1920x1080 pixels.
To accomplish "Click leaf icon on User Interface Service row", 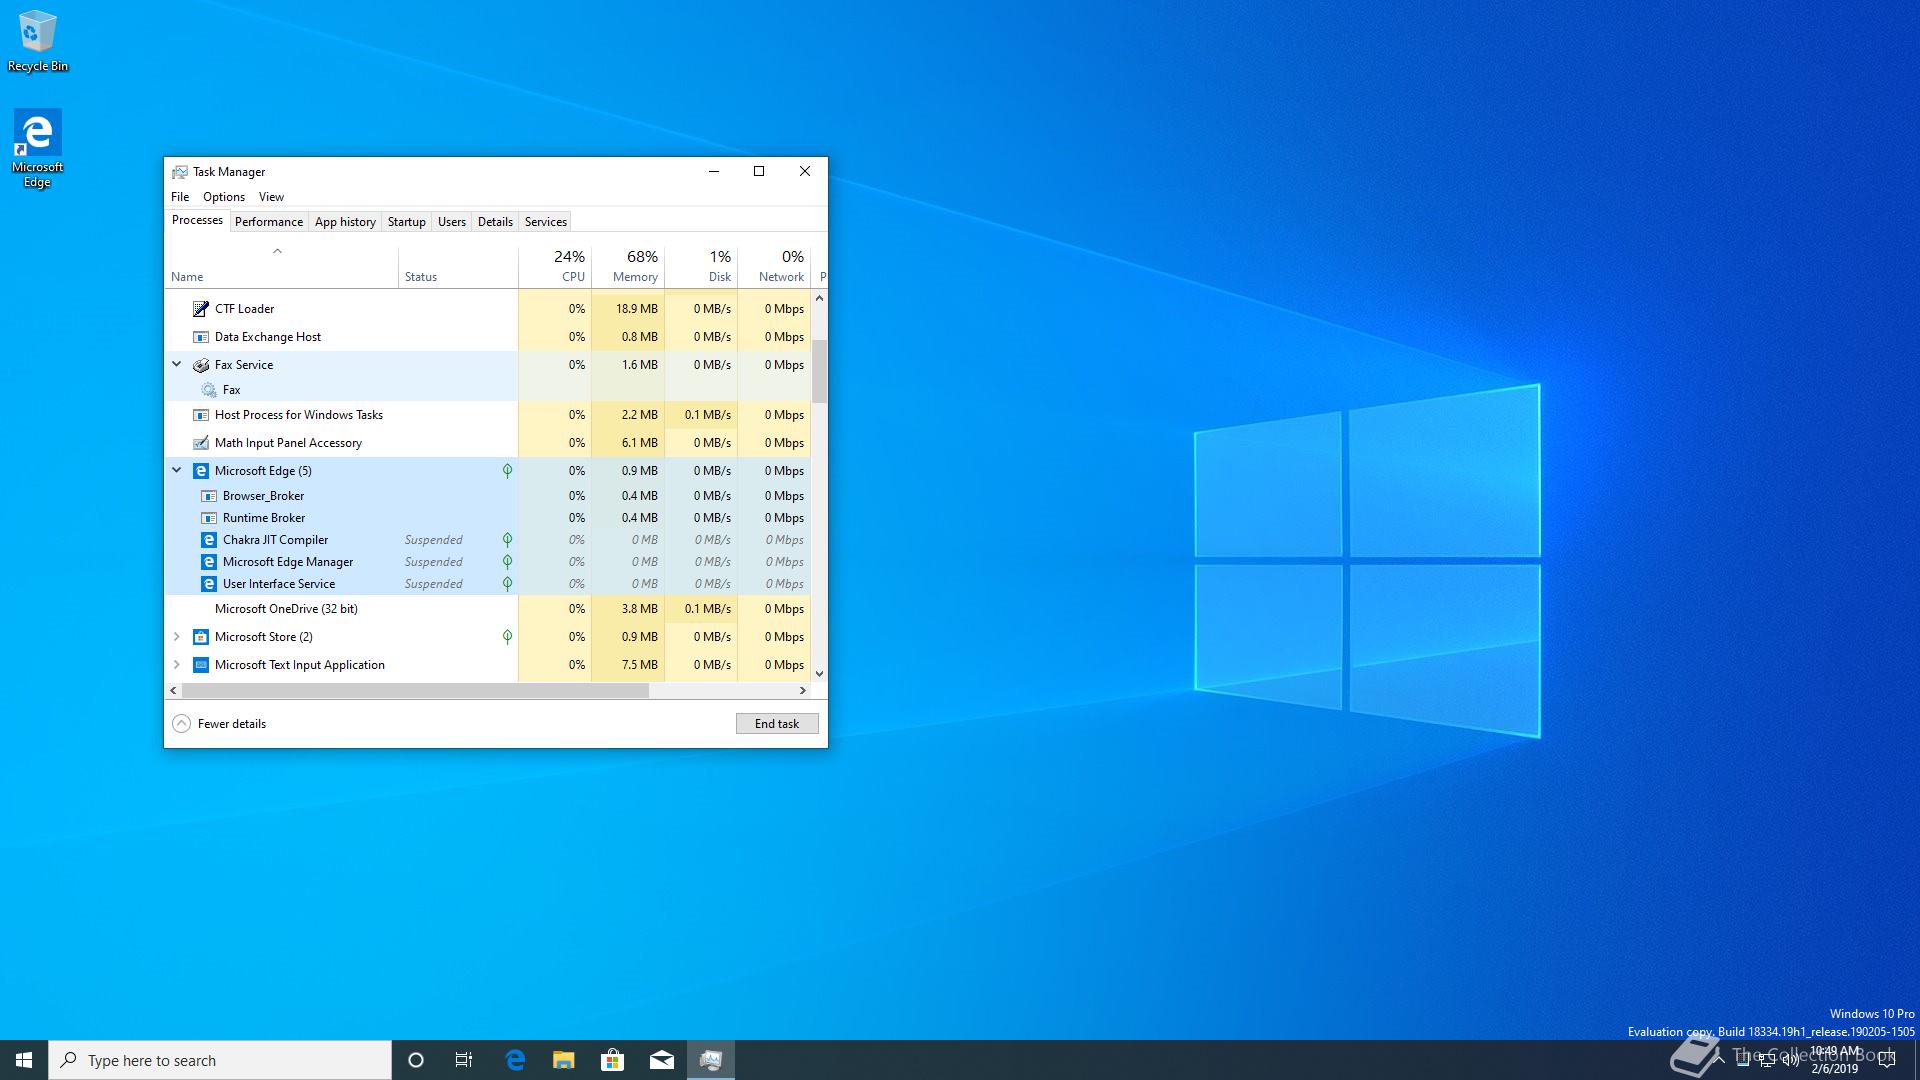I will pos(507,584).
